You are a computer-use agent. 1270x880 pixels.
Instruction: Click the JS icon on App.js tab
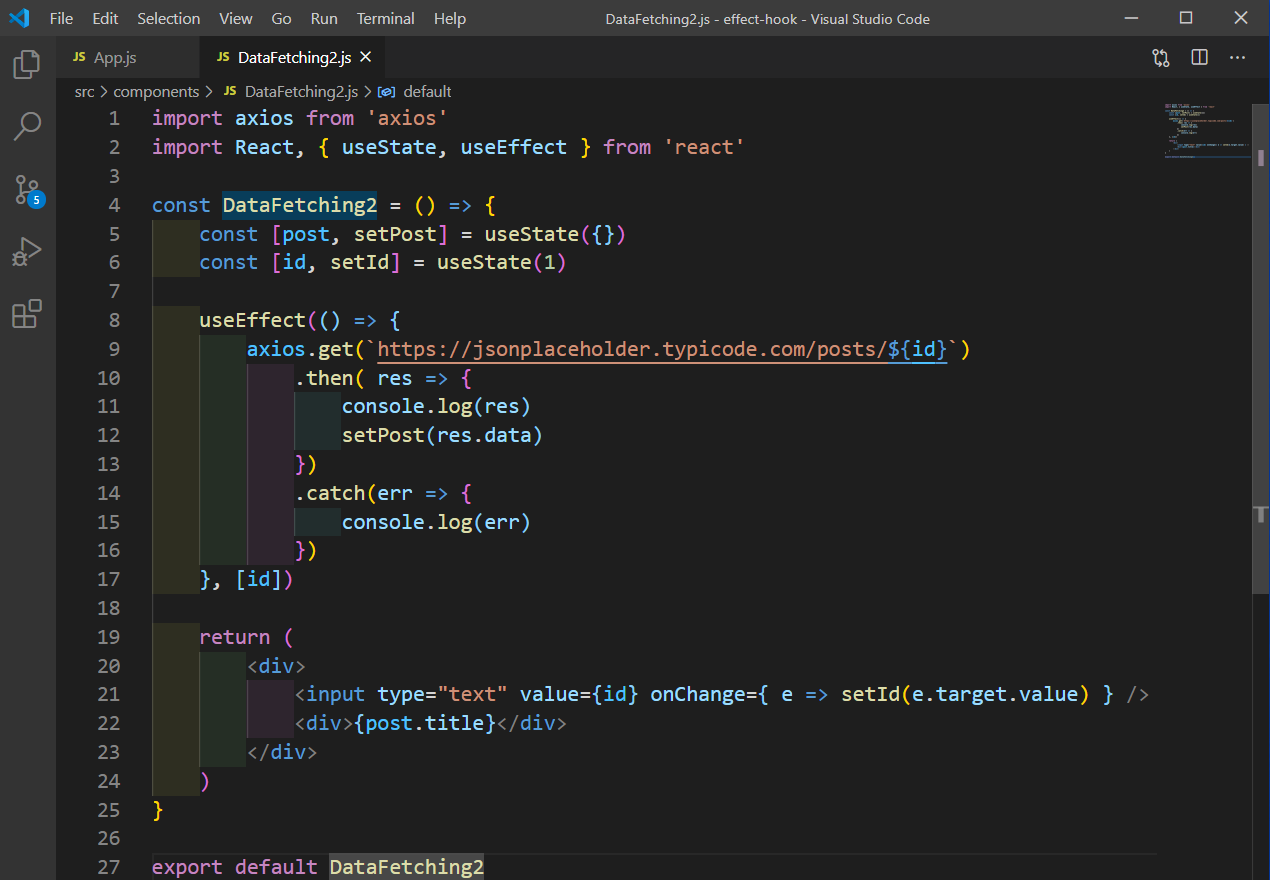tap(79, 58)
